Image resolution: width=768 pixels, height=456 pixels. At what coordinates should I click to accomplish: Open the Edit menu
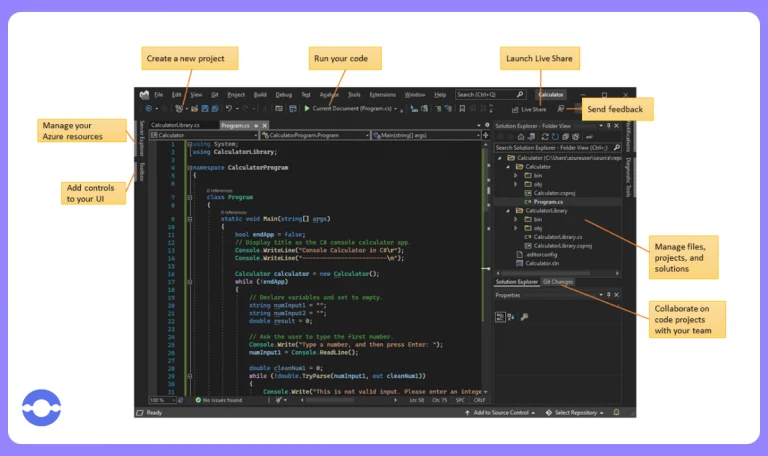tap(176, 95)
